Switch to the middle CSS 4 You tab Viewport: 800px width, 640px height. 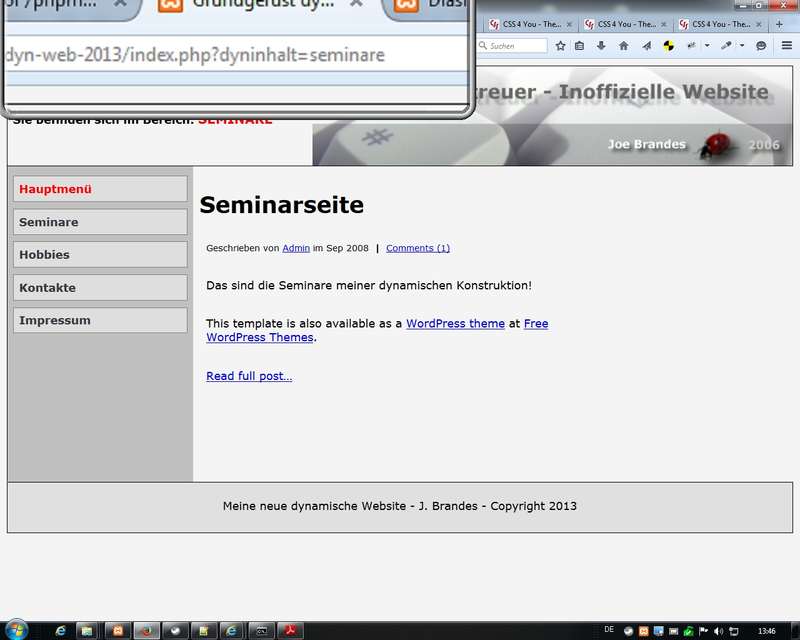tap(625, 24)
